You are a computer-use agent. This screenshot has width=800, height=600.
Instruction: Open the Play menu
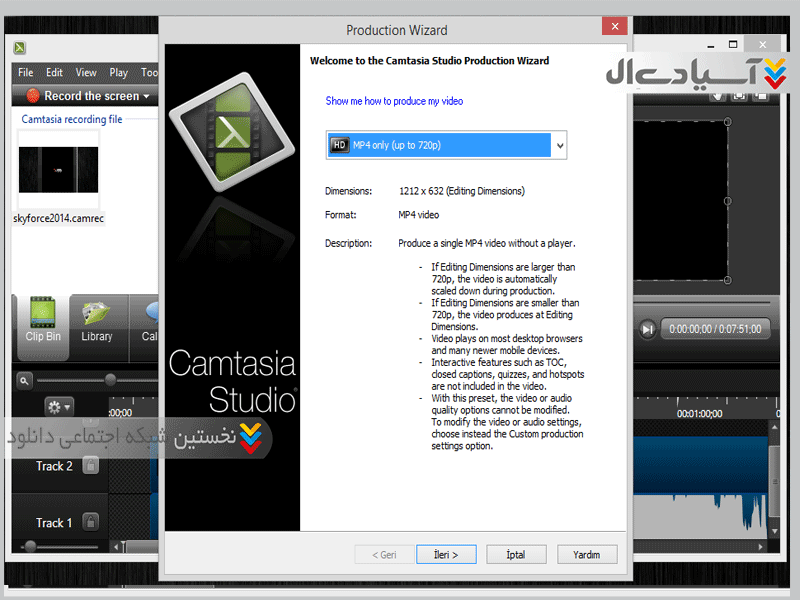[x=119, y=73]
